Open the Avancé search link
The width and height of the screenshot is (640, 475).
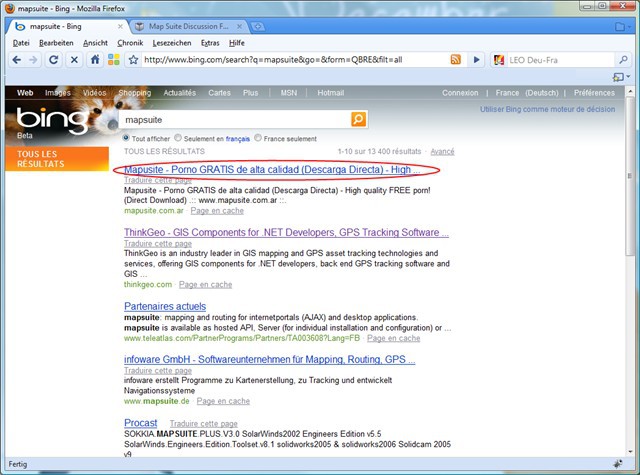click(x=442, y=151)
